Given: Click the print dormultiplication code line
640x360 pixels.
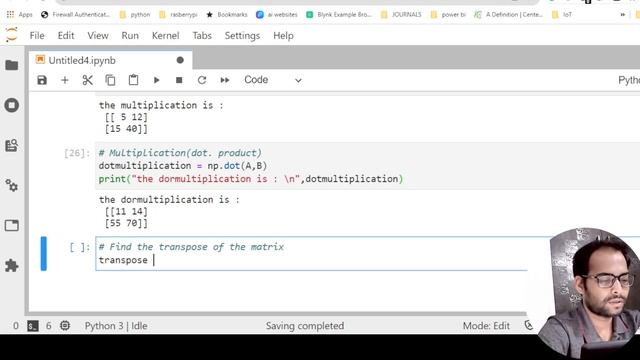Looking at the screenshot, I should click(x=251, y=179).
